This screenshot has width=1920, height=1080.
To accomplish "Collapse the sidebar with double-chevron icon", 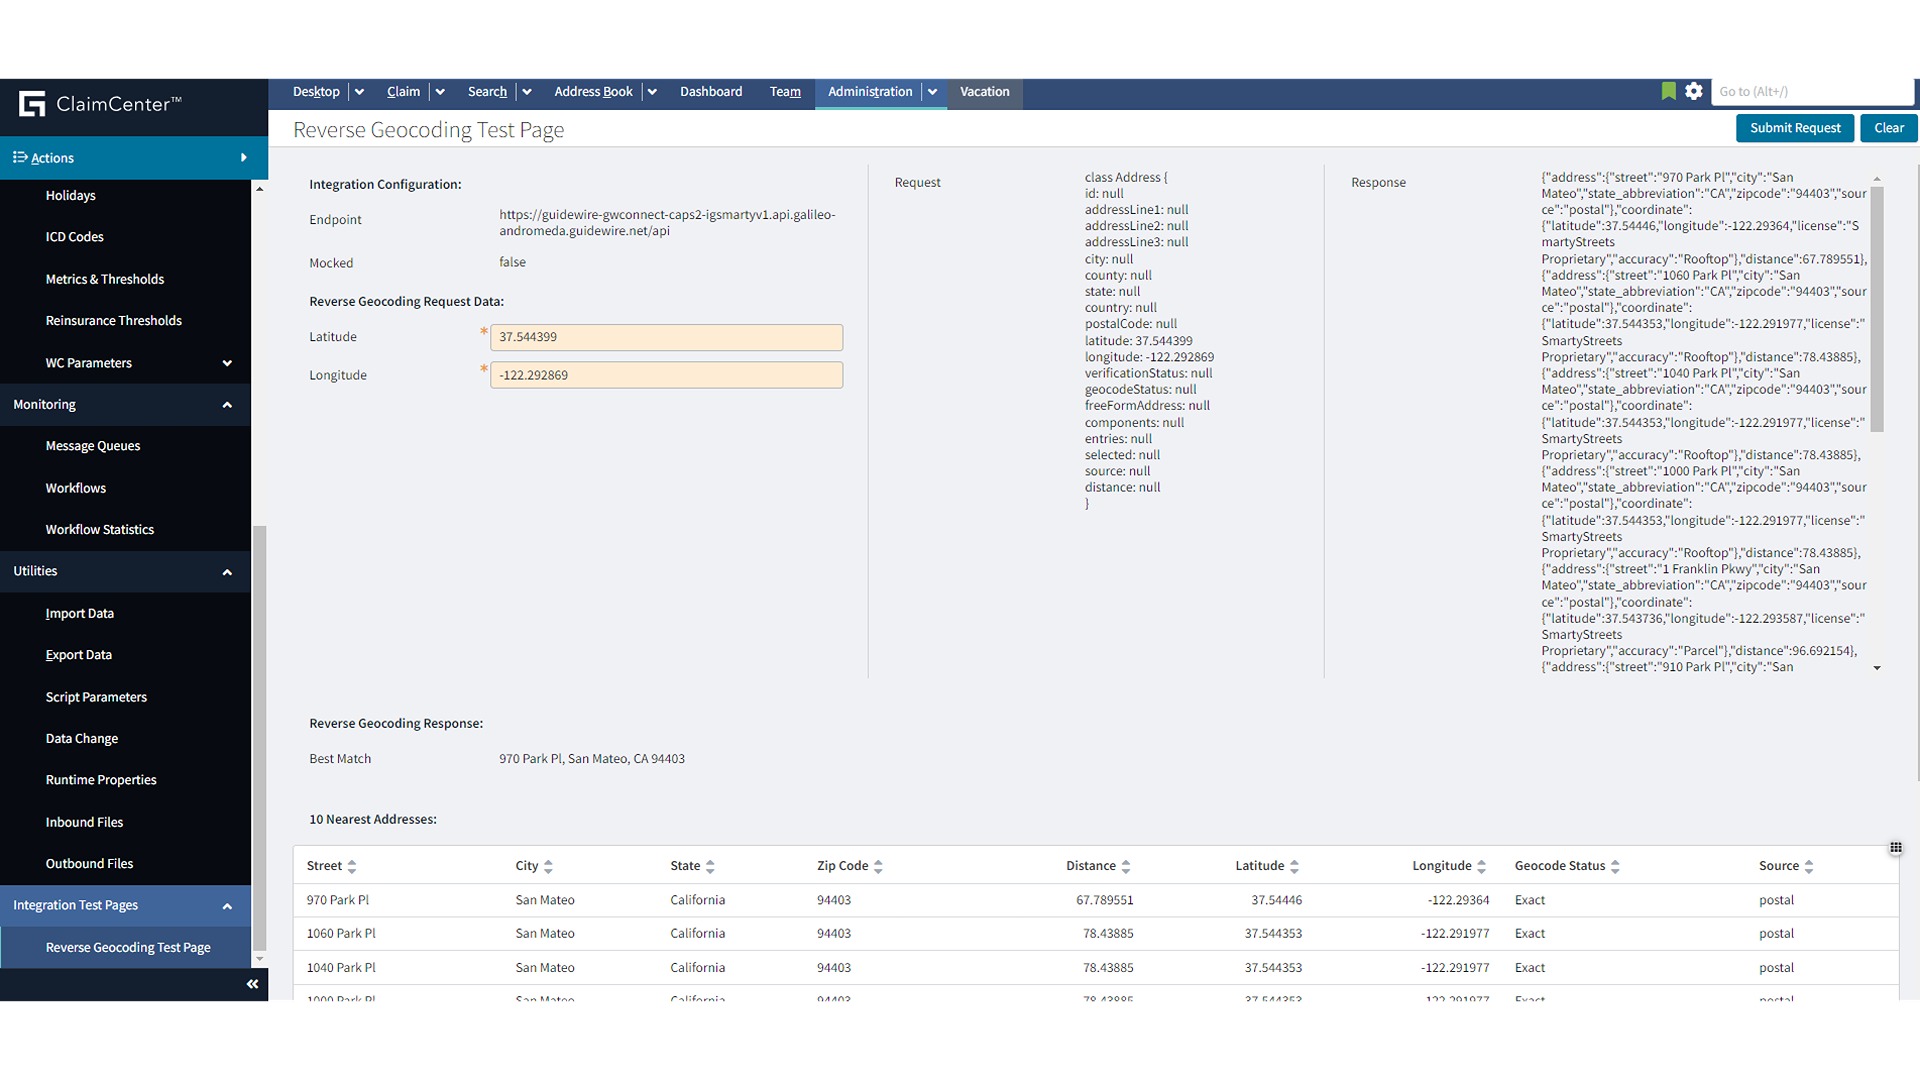I will click(x=252, y=984).
